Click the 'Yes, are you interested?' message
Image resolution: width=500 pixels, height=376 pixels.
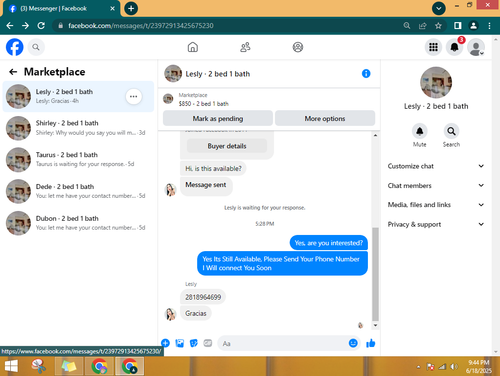tap(329, 243)
